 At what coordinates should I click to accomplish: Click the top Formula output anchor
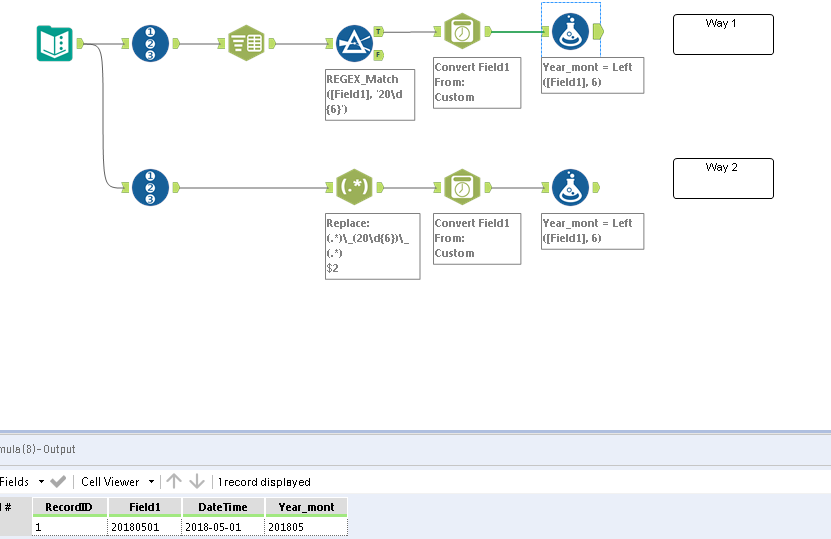(x=598, y=31)
